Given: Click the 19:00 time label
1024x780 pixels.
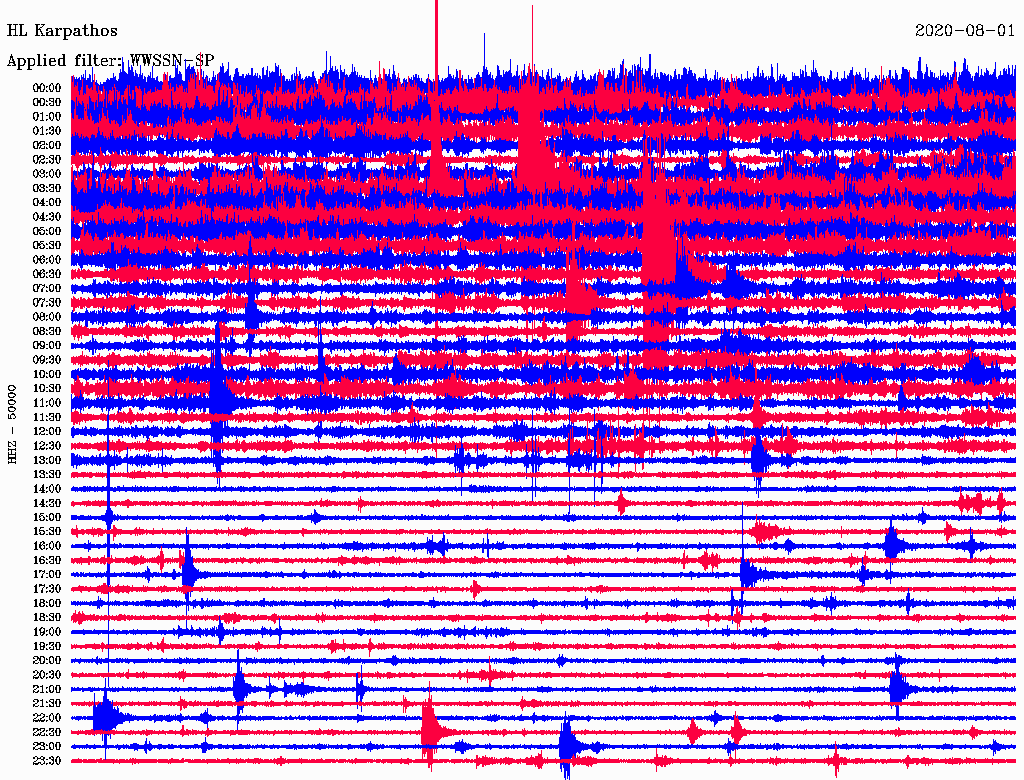Looking at the screenshot, I should click(x=47, y=632).
